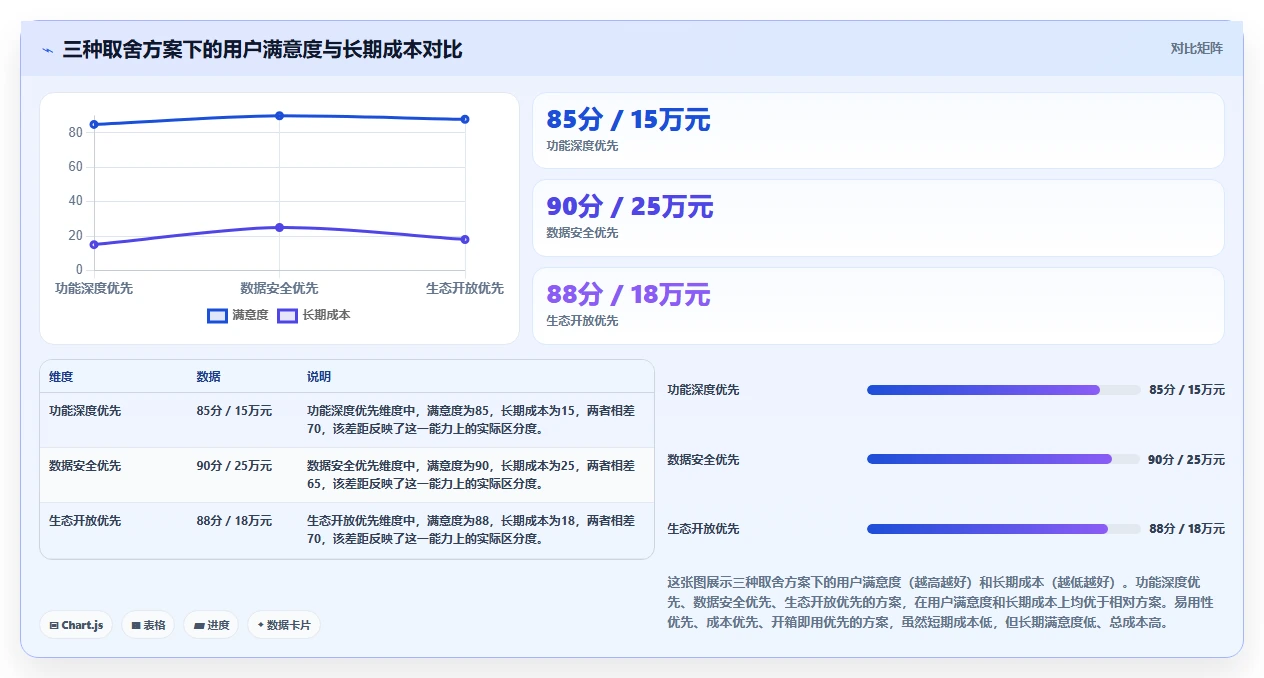
Task: Click the 进度 tag
Action: (x=211, y=625)
